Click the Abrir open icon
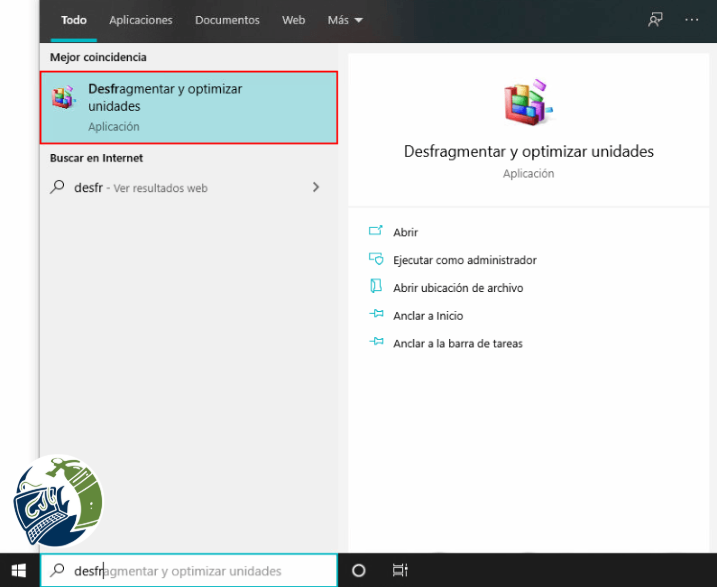This screenshot has width=717, height=587. point(375,231)
